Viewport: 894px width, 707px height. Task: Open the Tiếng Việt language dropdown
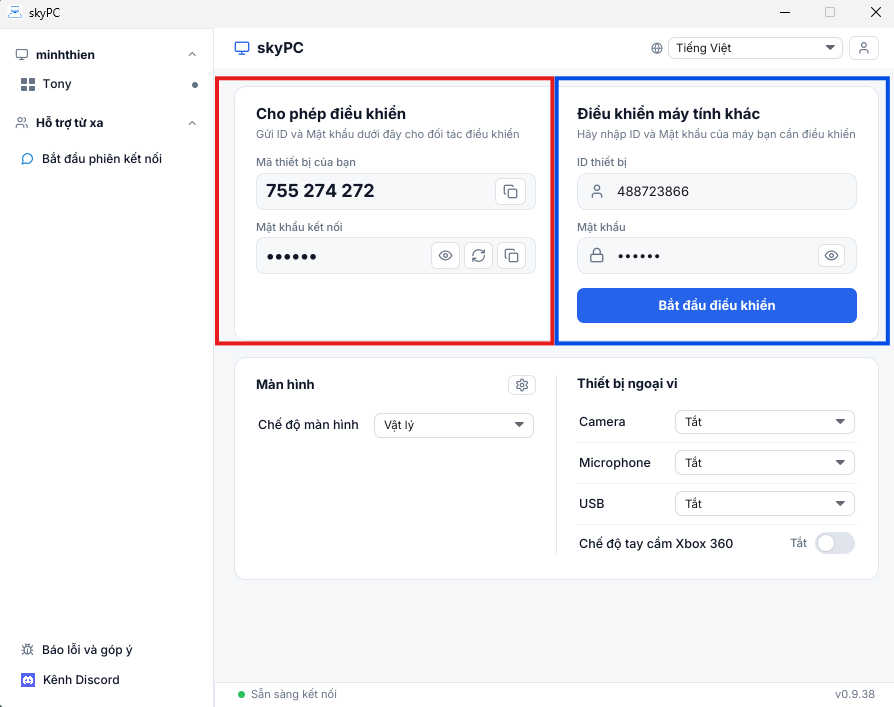(x=755, y=48)
